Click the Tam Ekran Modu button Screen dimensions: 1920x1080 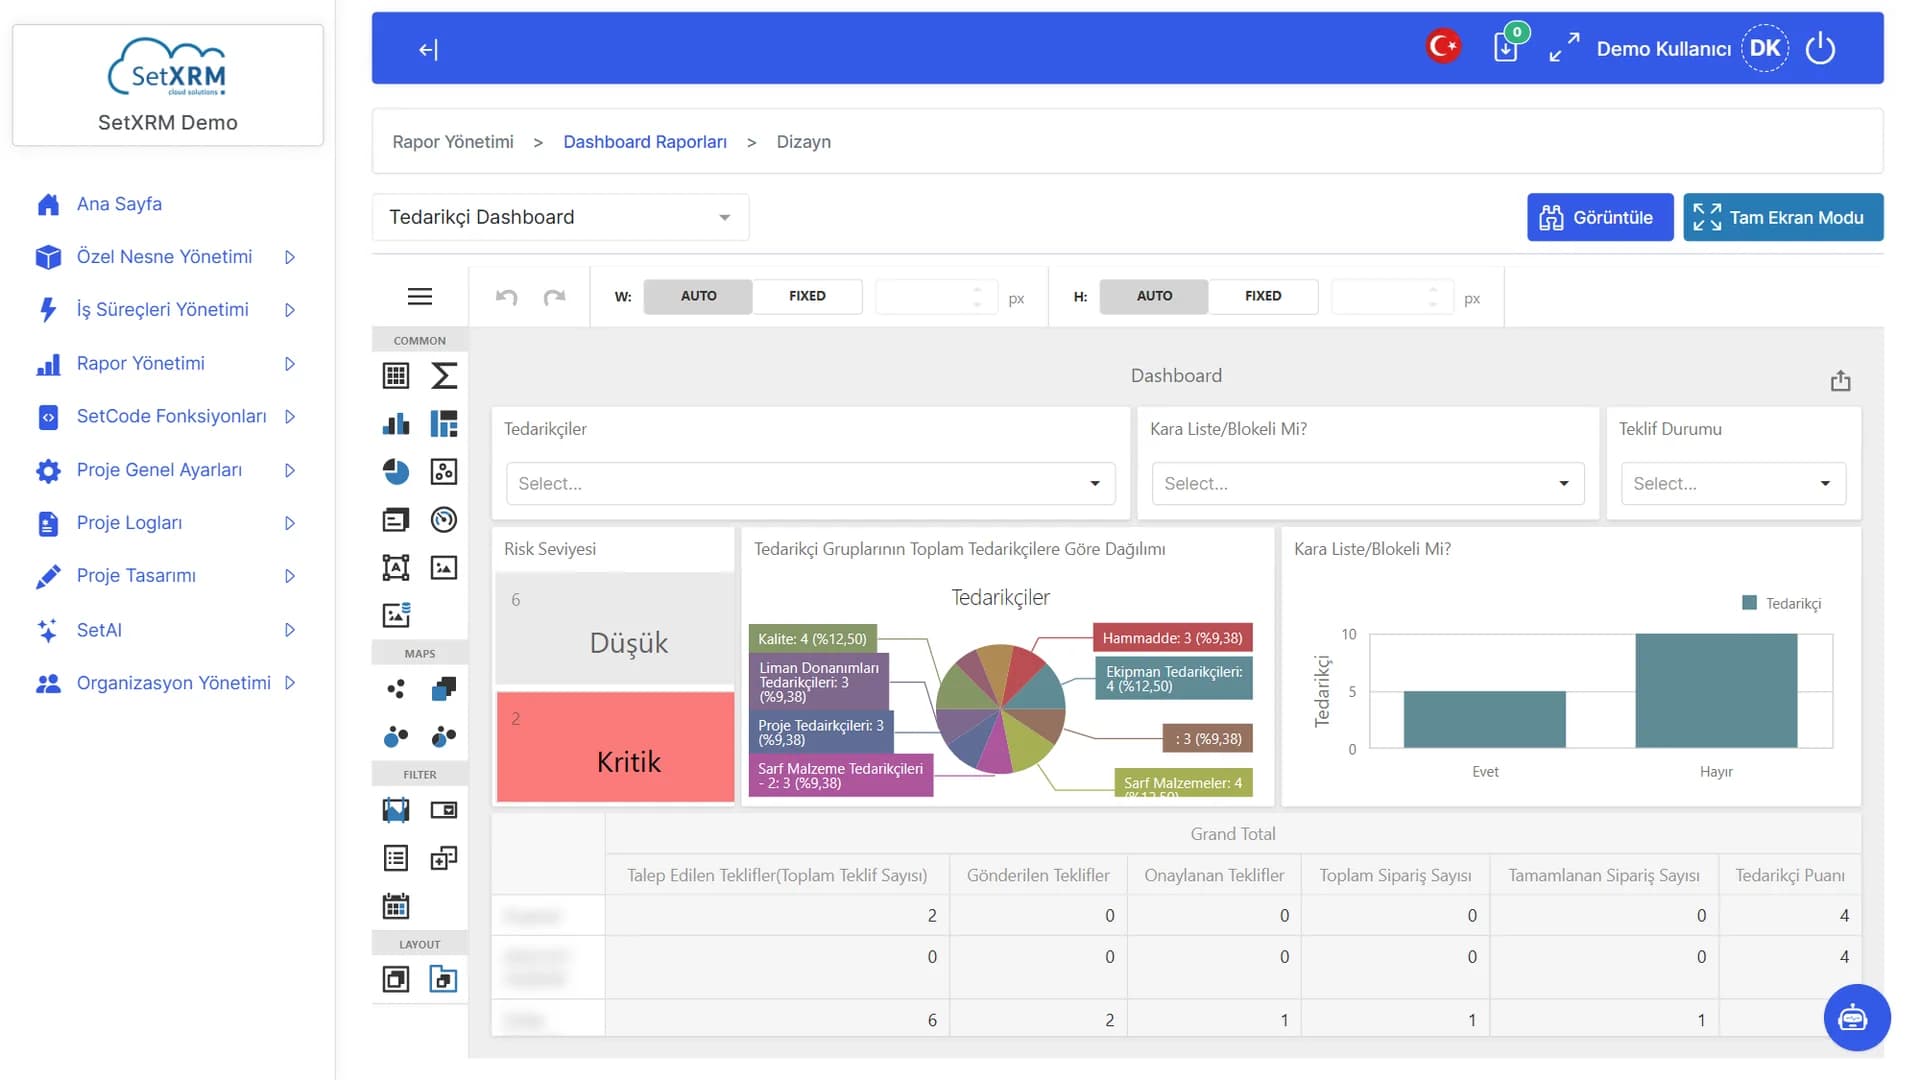tap(1783, 217)
